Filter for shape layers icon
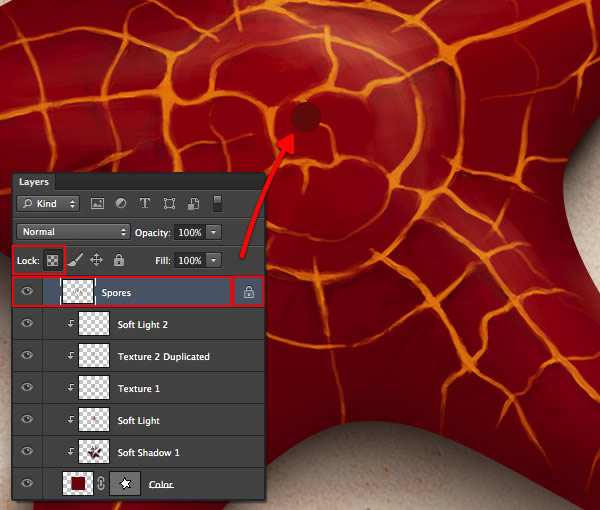This screenshot has height=510, width=600. pyautogui.click(x=169, y=204)
